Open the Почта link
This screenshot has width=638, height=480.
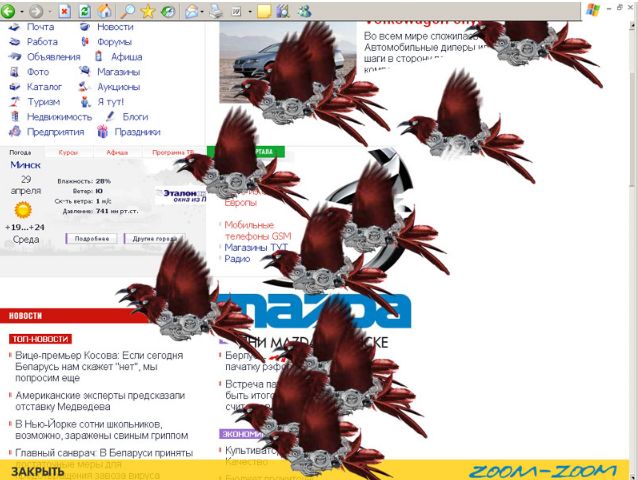[41, 27]
